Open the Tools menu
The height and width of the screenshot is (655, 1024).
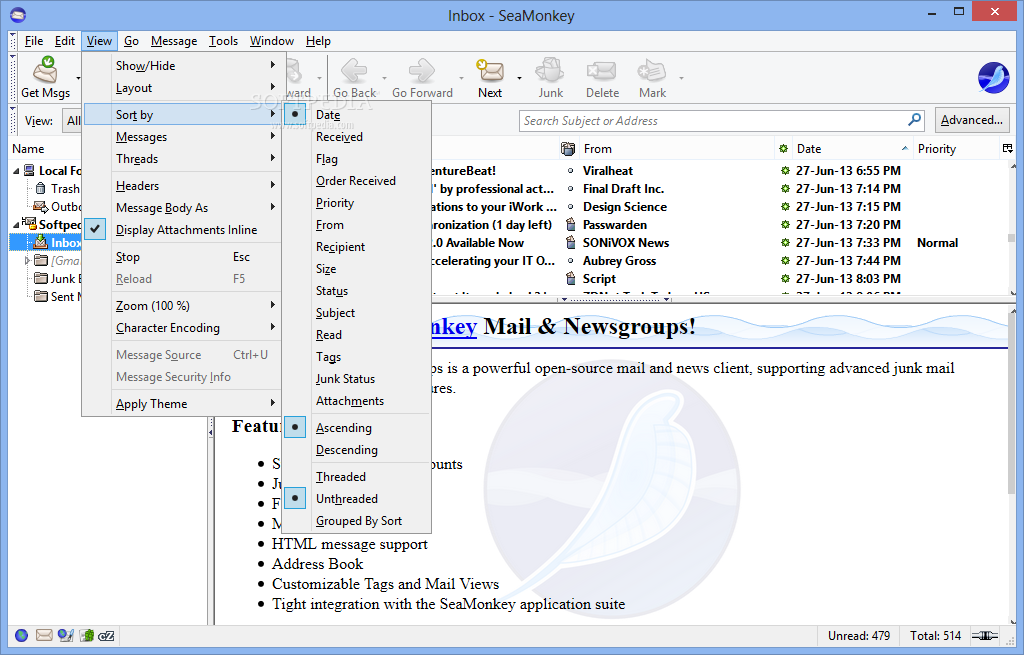[223, 40]
